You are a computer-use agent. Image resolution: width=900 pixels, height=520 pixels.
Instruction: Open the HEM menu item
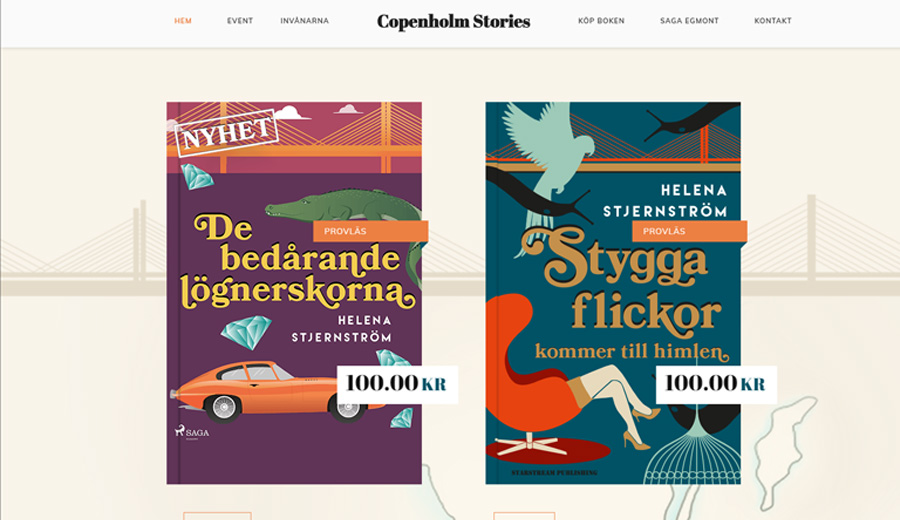coord(183,21)
